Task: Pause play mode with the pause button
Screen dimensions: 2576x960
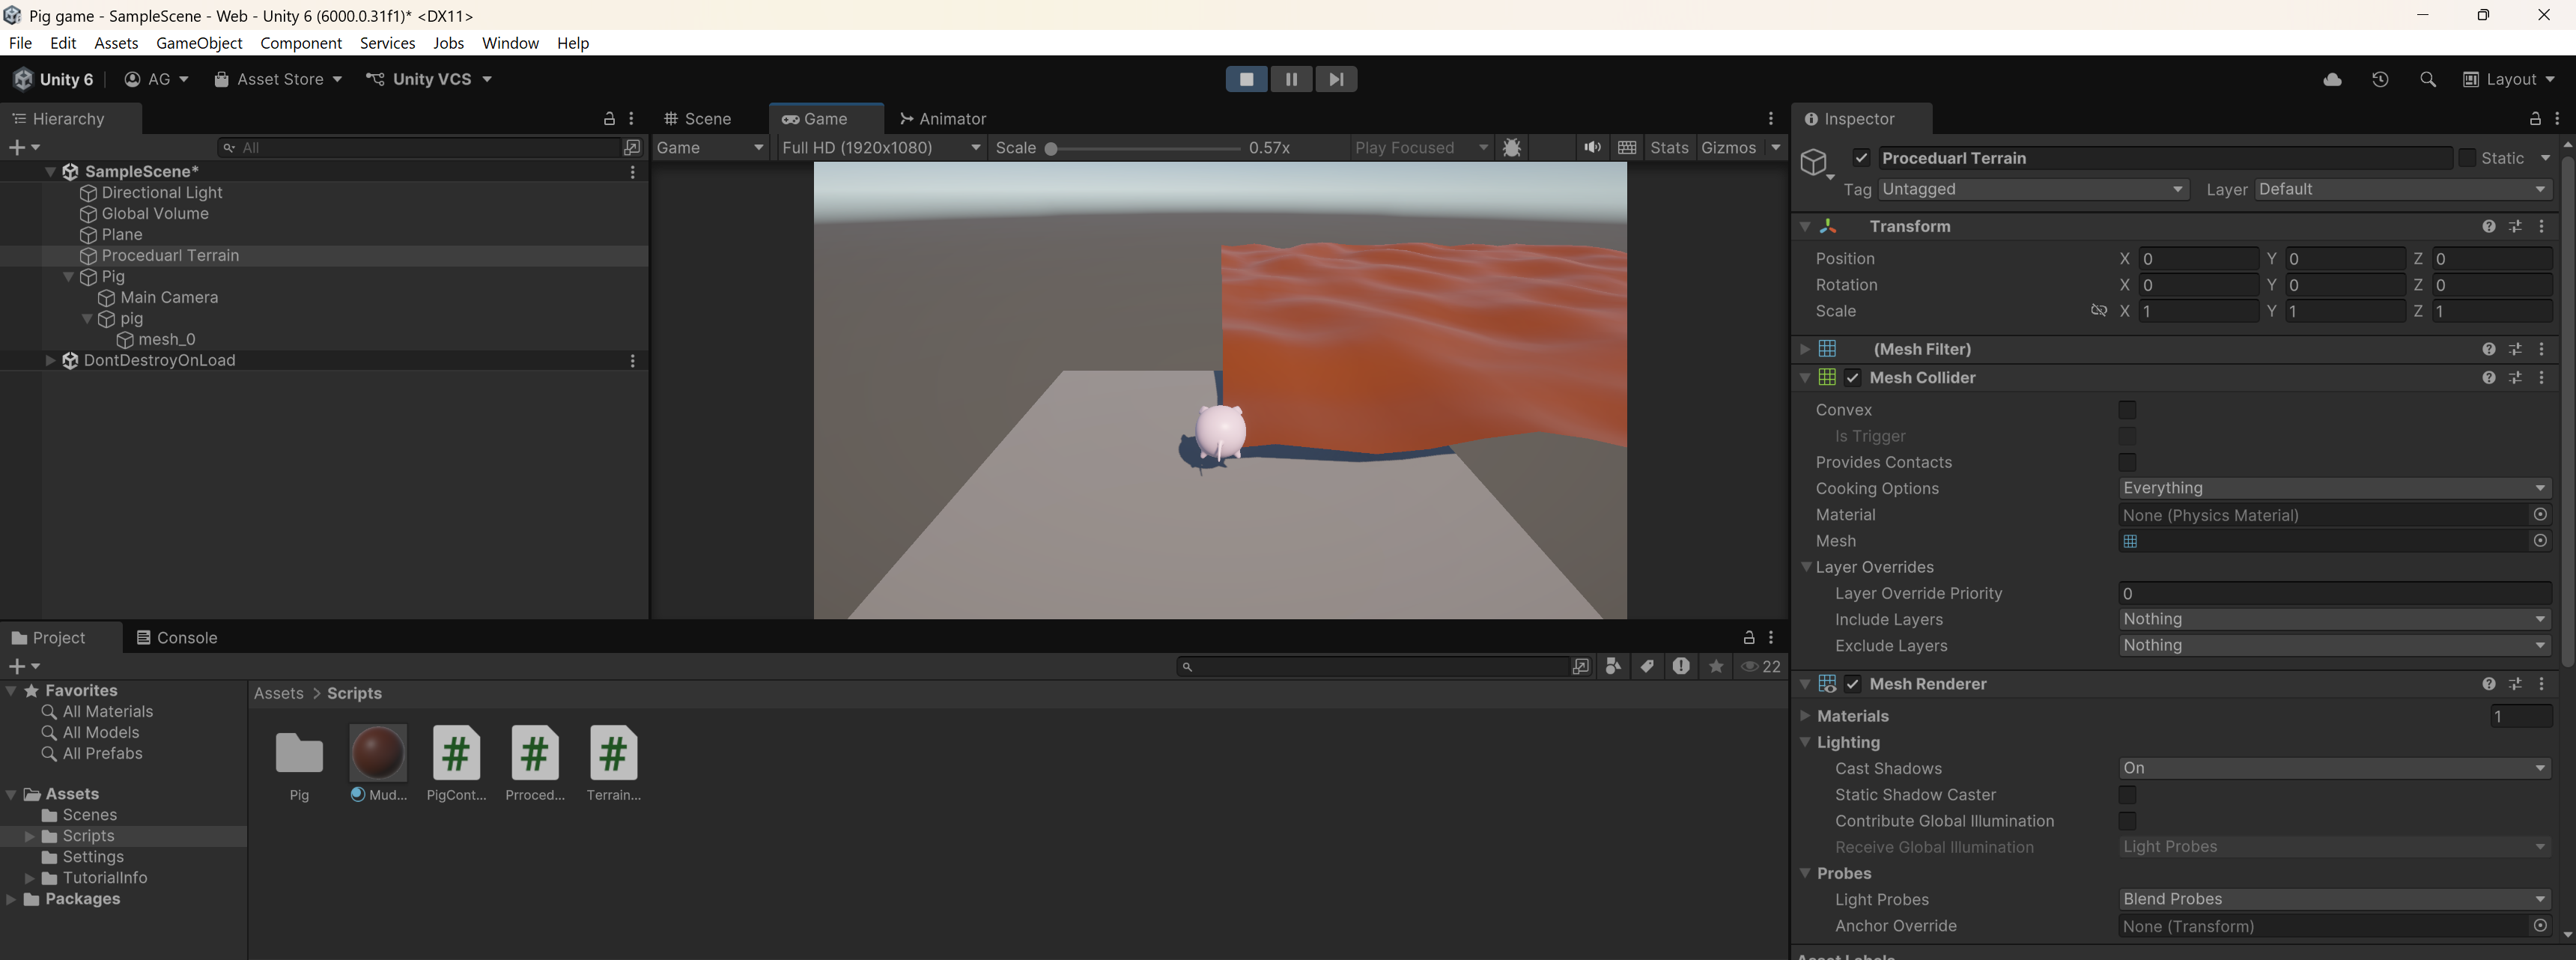Action: (x=1290, y=79)
